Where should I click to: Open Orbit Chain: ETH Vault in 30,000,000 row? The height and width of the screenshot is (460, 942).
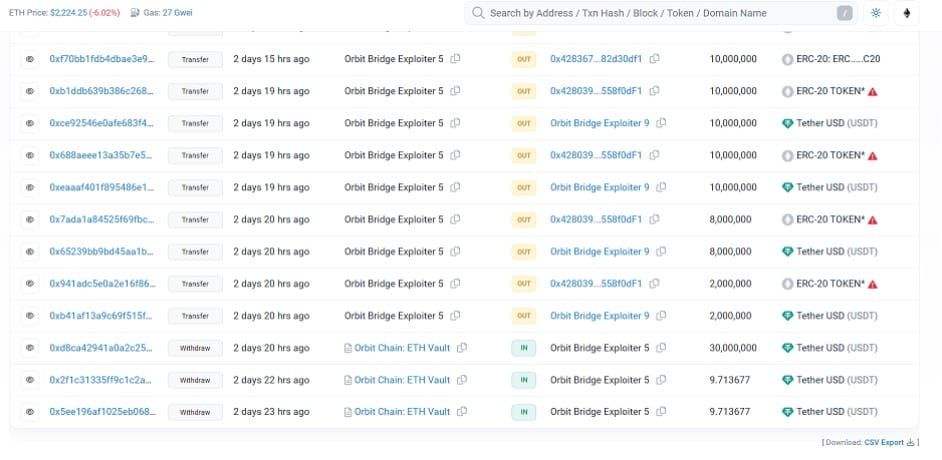coord(402,348)
